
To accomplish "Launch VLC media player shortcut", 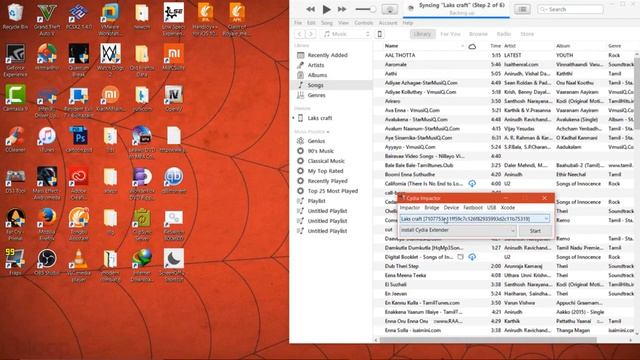I will (x=79, y=264).
